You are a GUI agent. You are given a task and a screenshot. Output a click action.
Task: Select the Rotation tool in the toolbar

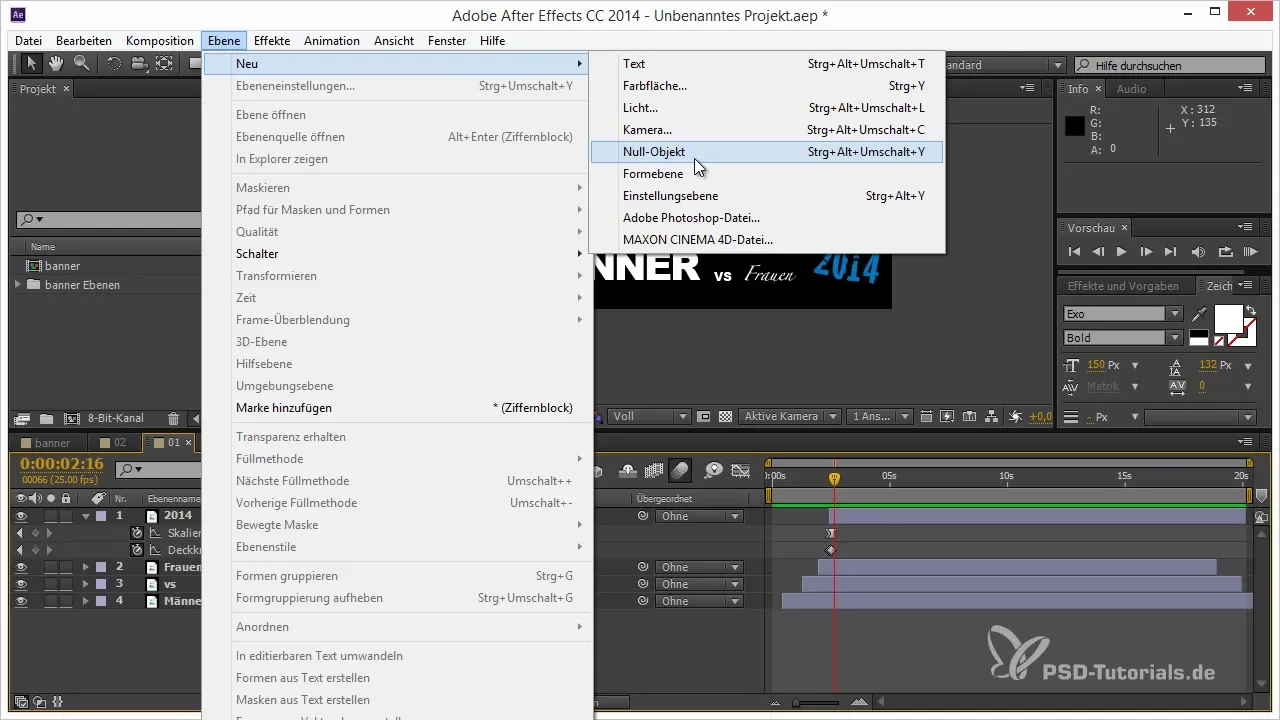tap(114, 64)
